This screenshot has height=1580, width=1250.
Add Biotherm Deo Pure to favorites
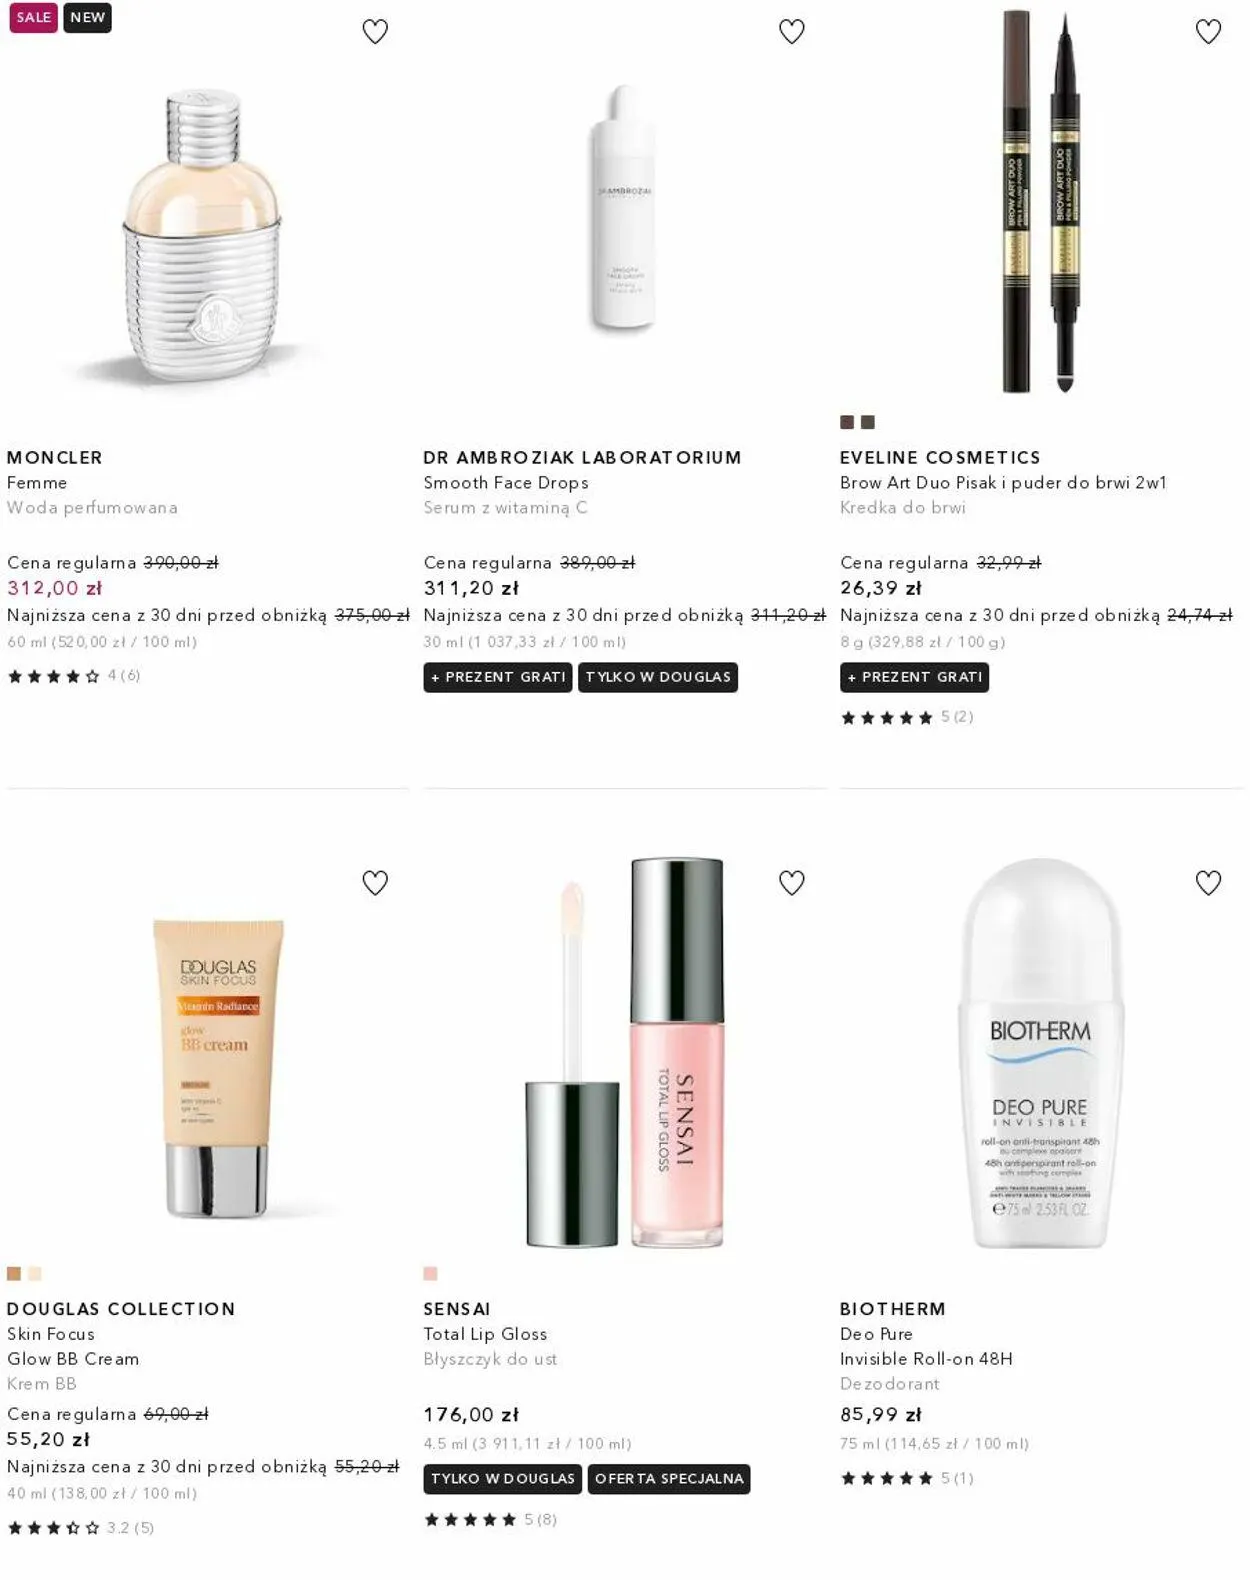point(1208,883)
